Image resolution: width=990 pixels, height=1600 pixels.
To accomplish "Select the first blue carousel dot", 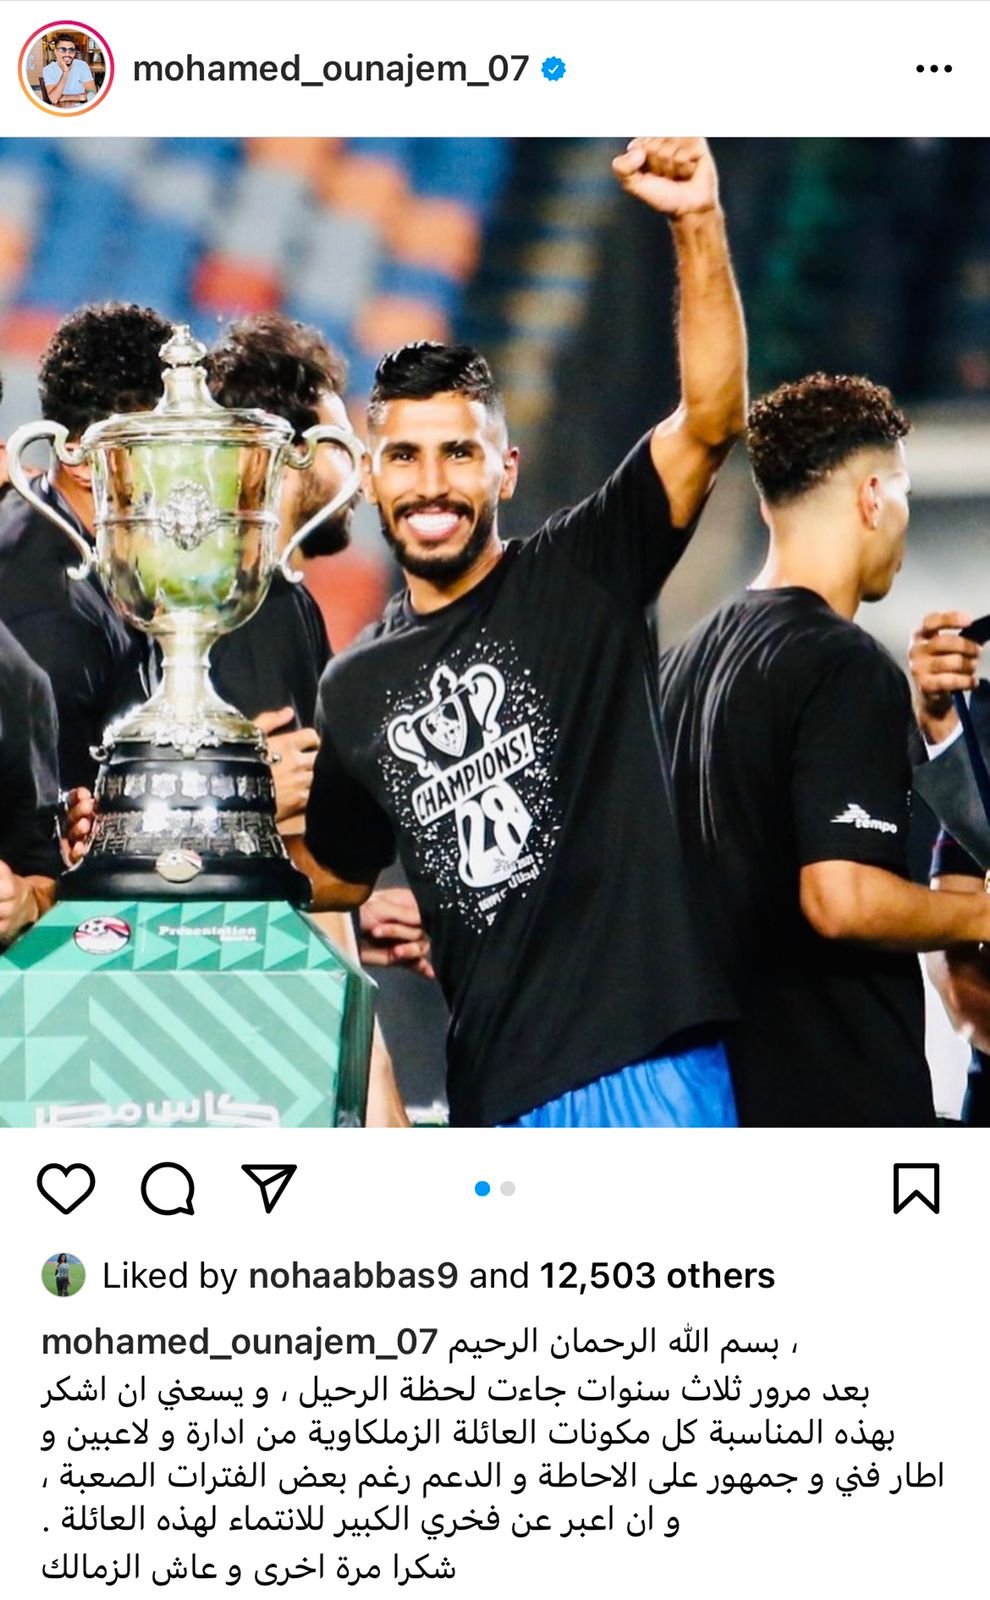I will click(x=482, y=1188).
